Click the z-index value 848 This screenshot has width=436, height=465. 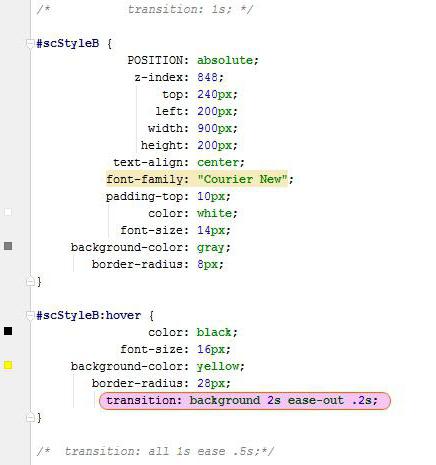(207, 78)
